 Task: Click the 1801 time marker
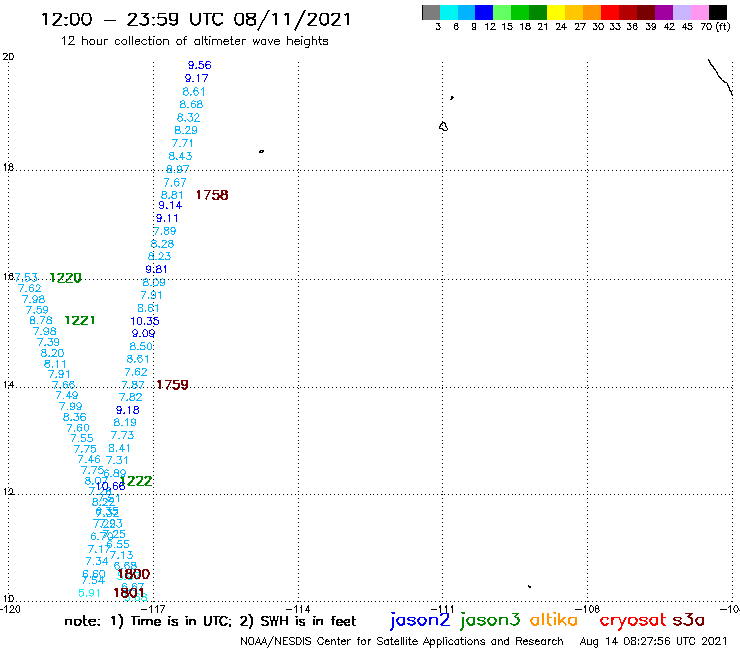[x=129, y=592]
